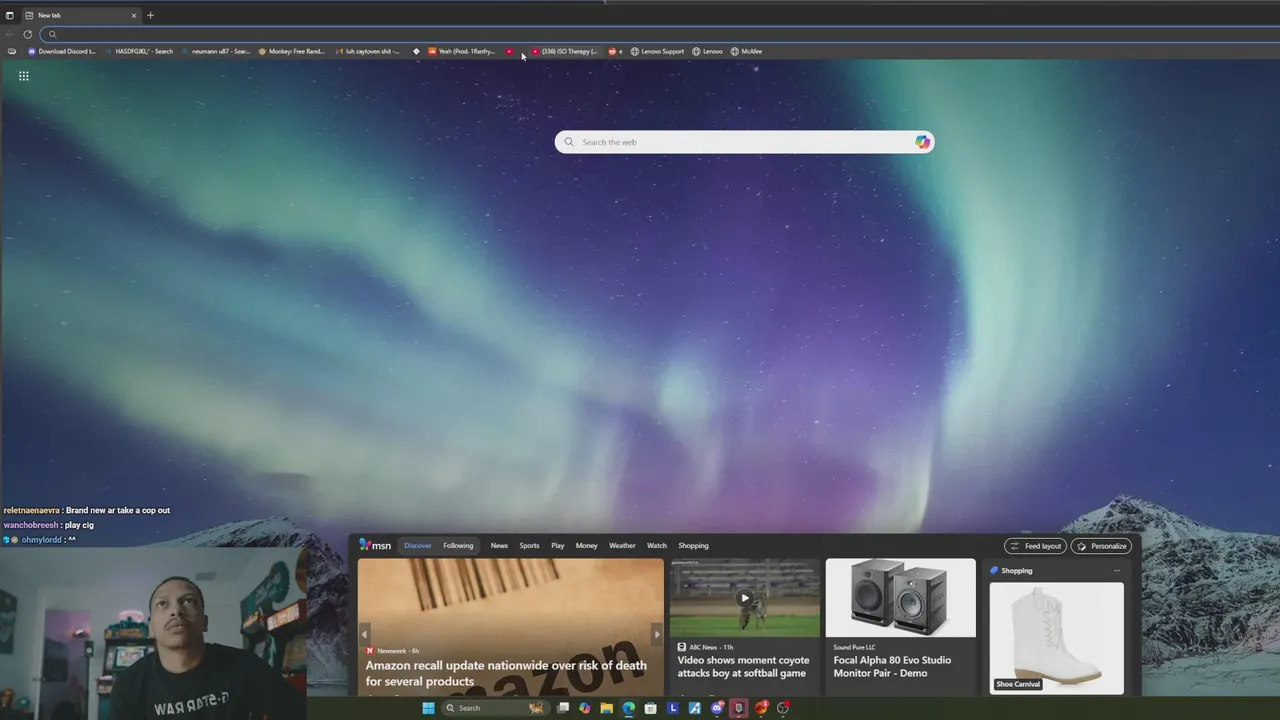The height and width of the screenshot is (720, 1280).
Task: Open the luh zaytoven bookmark
Action: tap(368, 51)
